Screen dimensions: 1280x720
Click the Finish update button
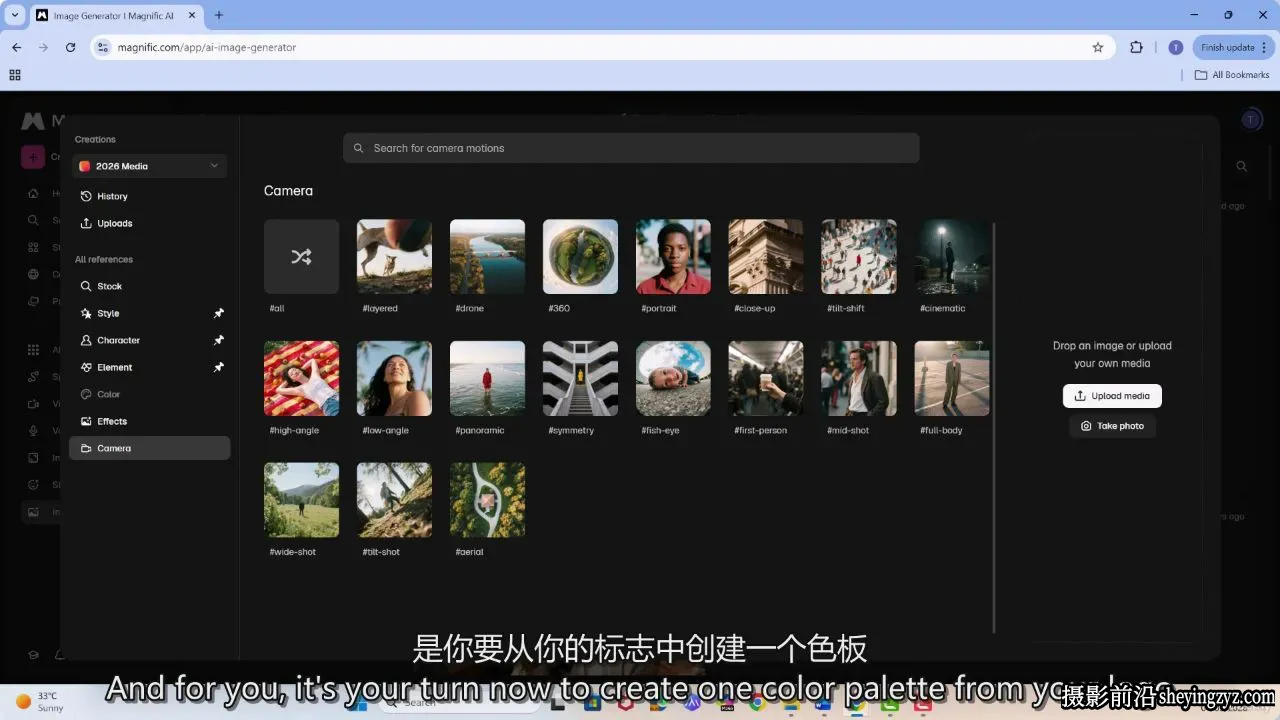1232,47
